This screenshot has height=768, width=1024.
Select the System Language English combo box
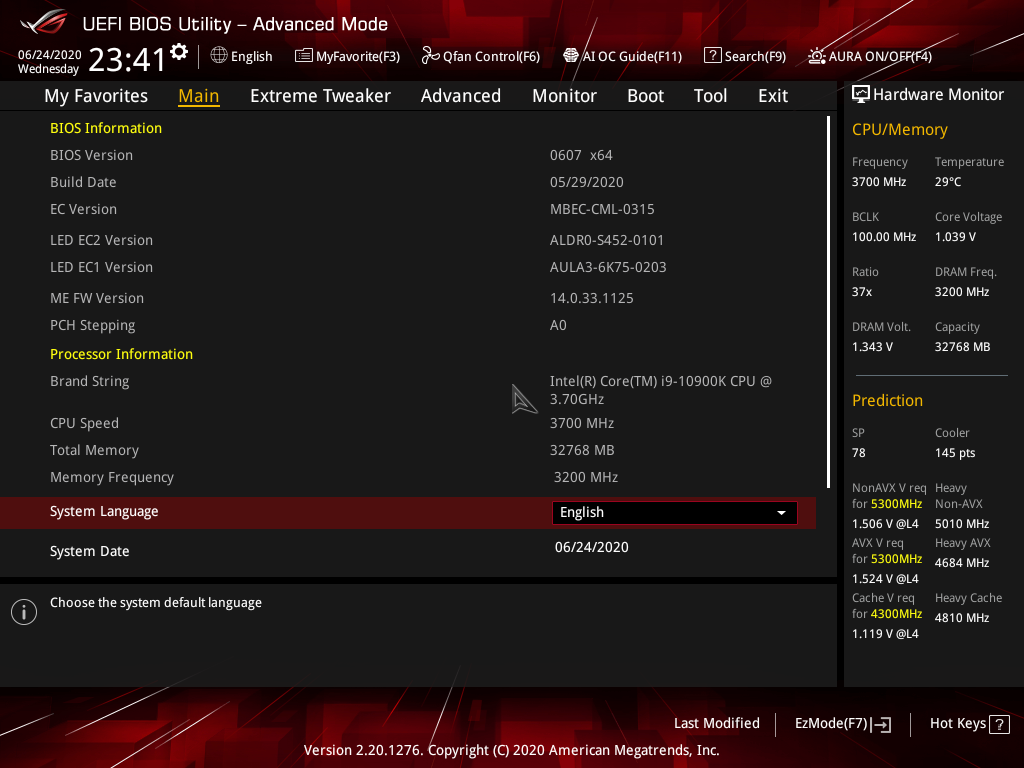point(675,513)
